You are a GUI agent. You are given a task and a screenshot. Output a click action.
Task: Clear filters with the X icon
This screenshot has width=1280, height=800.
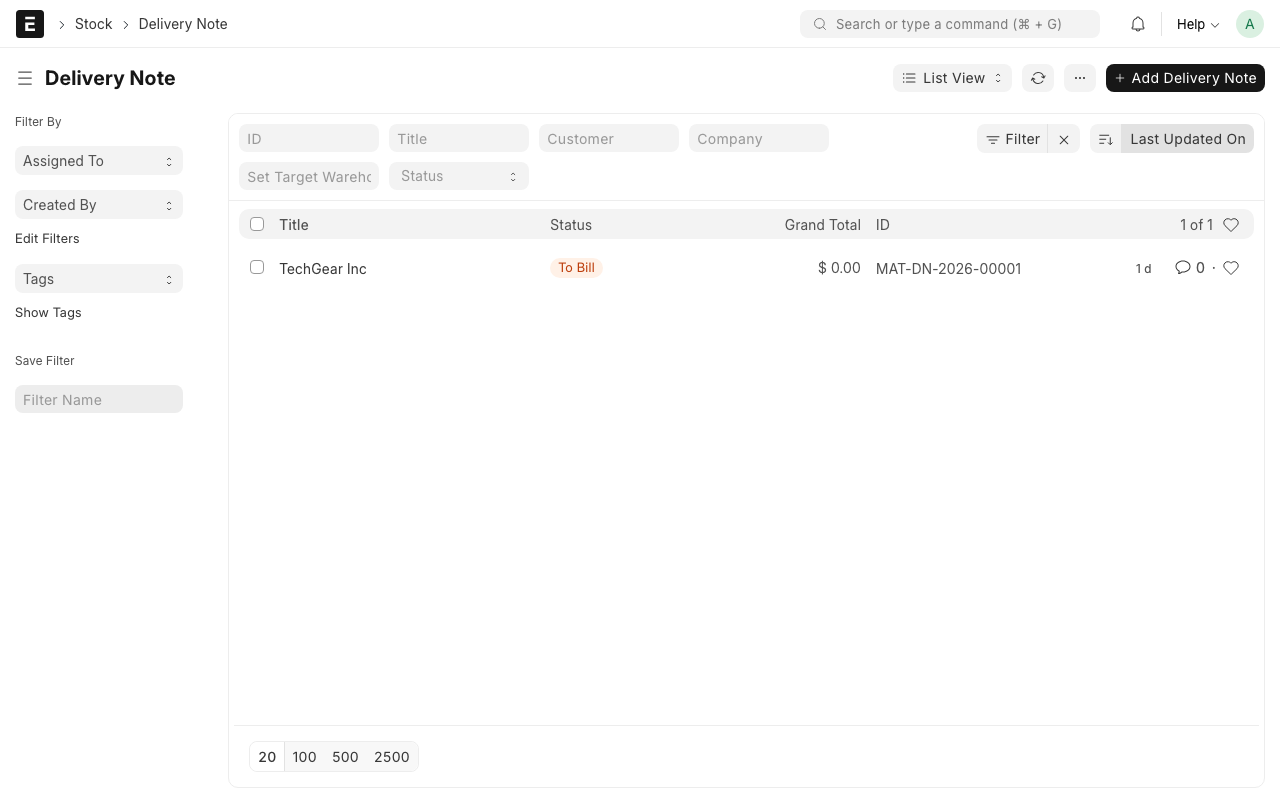pyautogui.click(x=1064, y=140)
